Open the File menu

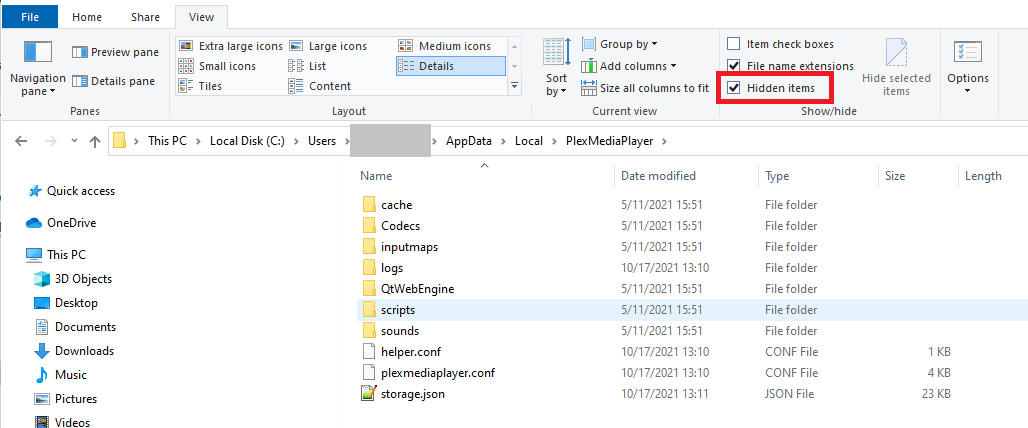click(x=30, y=18)
